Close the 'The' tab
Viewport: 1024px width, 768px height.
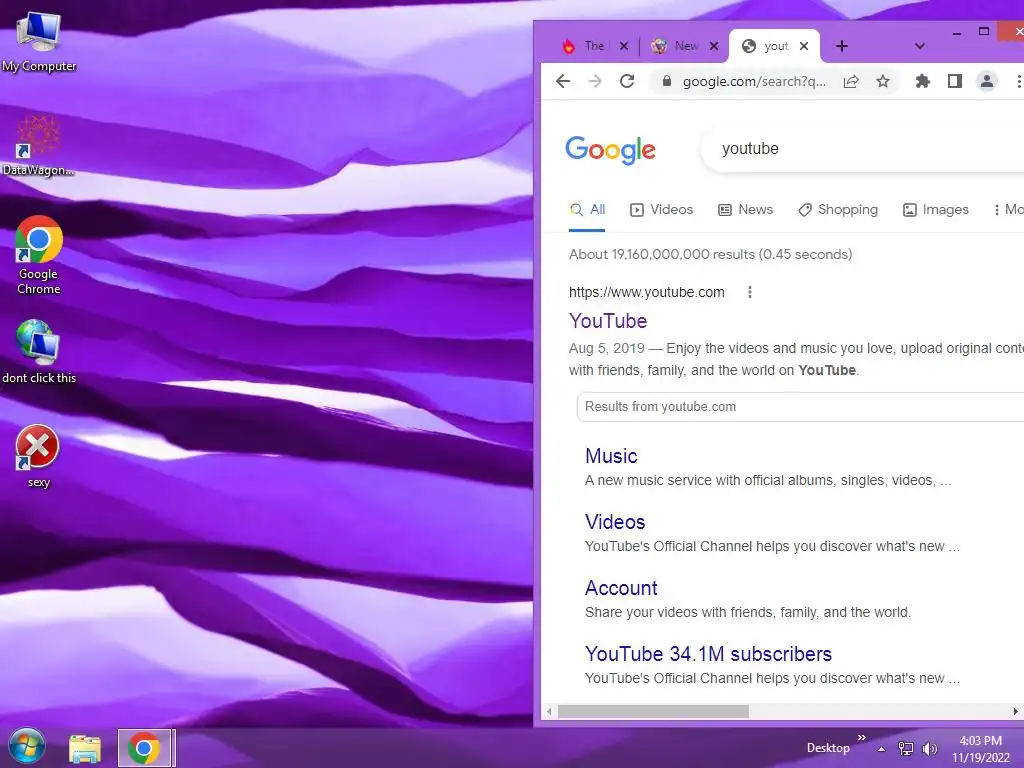[624, 46]
